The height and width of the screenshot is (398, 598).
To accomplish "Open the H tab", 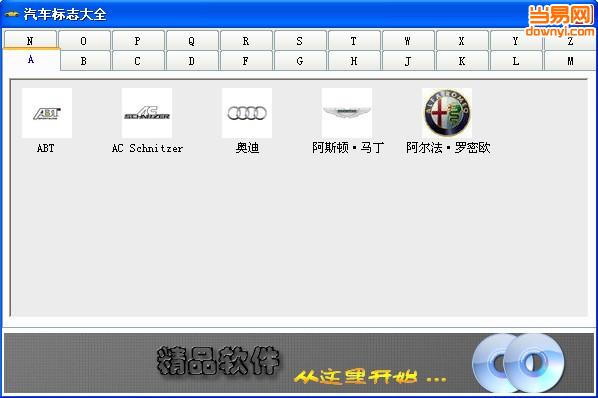I will pos(354,61).
